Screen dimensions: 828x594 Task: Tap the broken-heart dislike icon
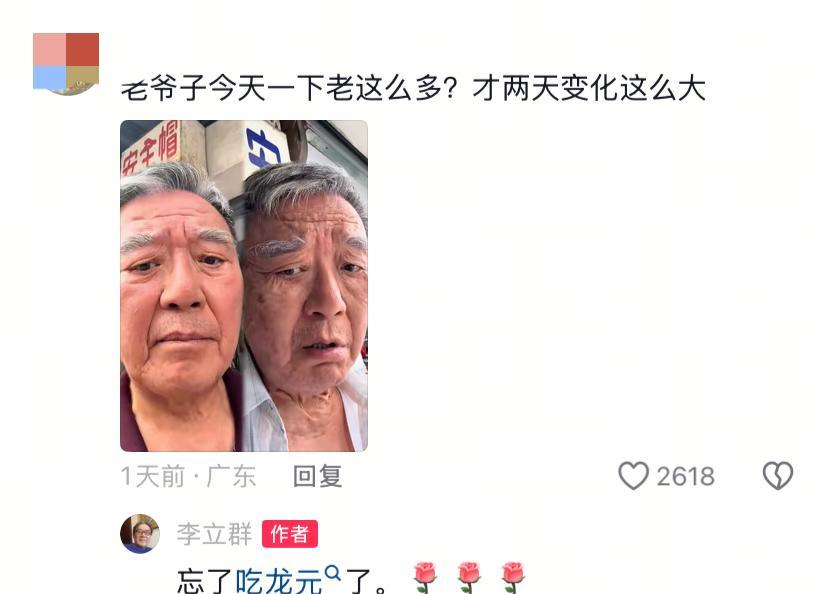click(x=778, y=476)
